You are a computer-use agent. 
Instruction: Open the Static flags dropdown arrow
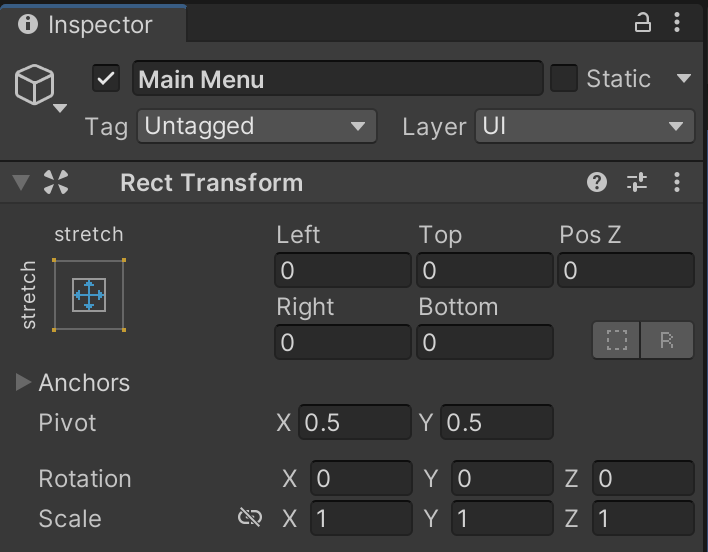[x=684, y=79]
